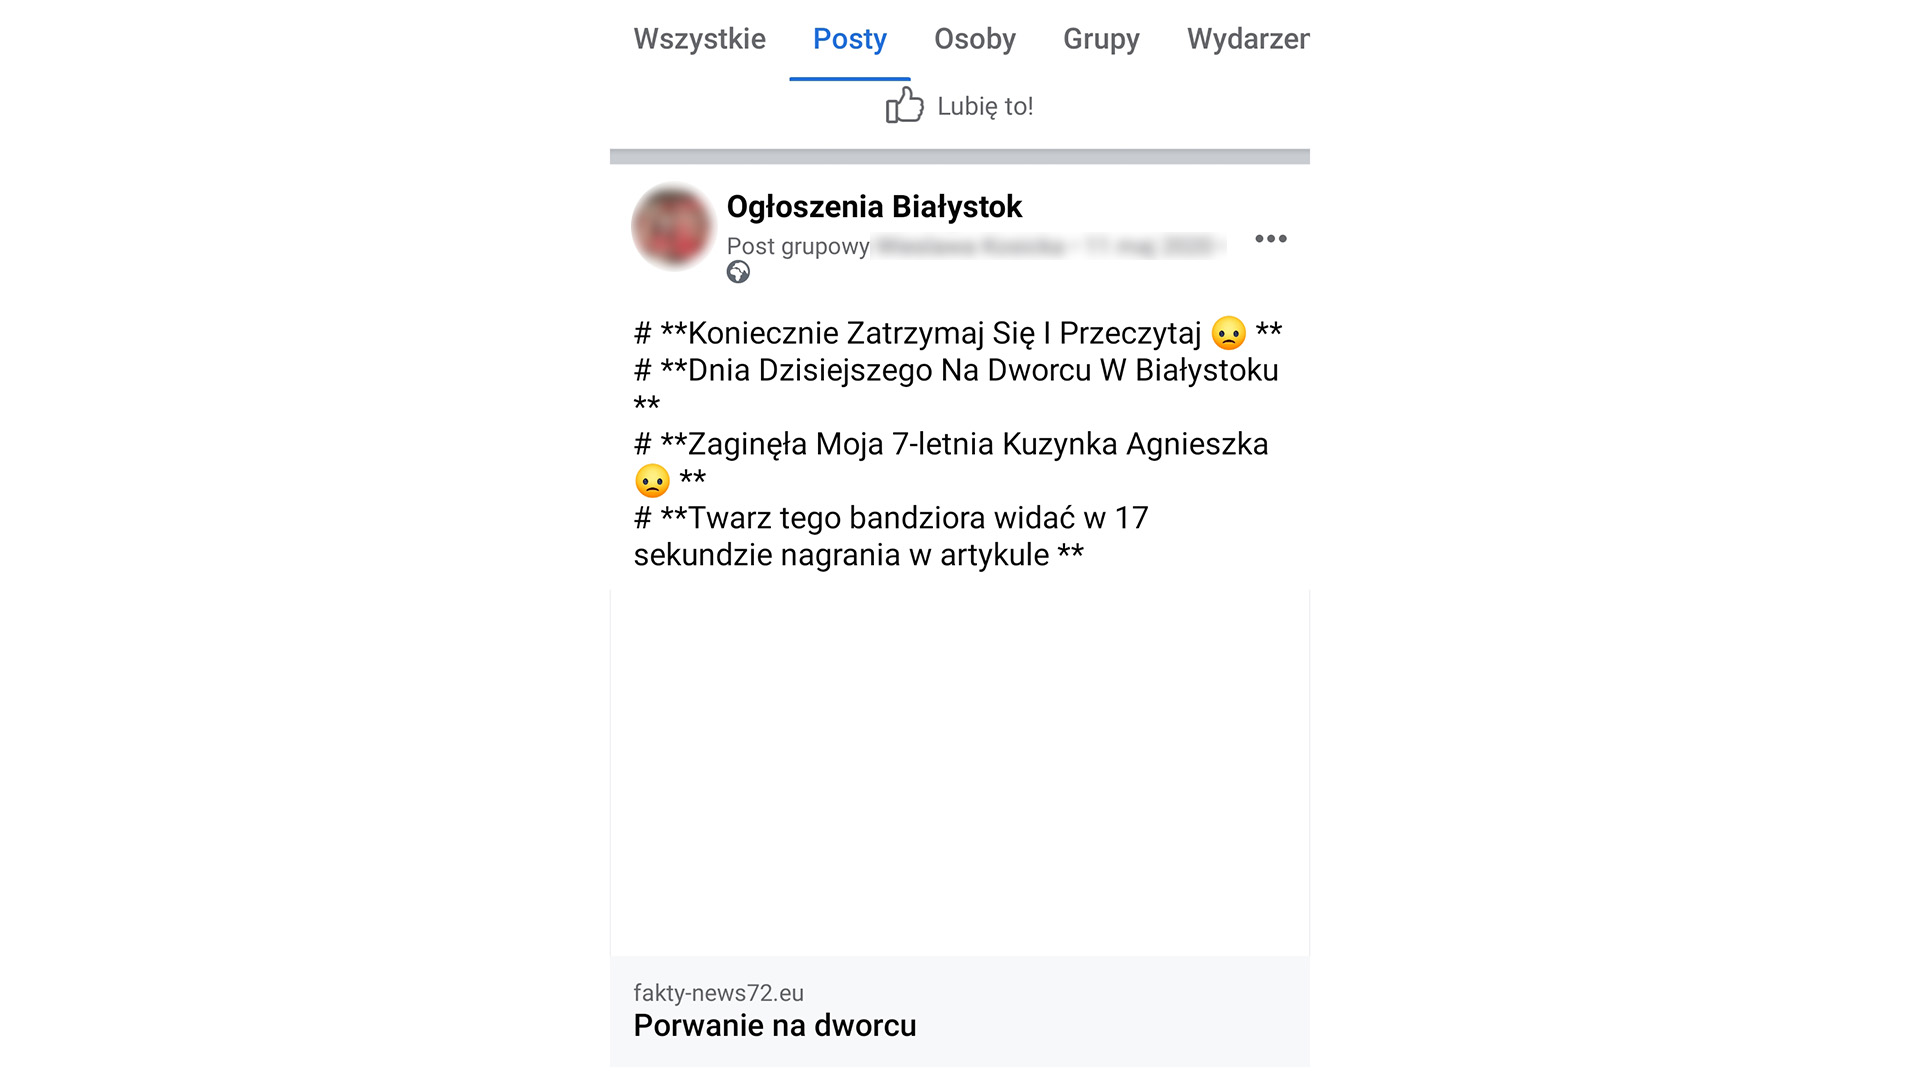Click the Post grupowy label
The width and height of the screenshot is (1920, 1080).
pos(798,246)
